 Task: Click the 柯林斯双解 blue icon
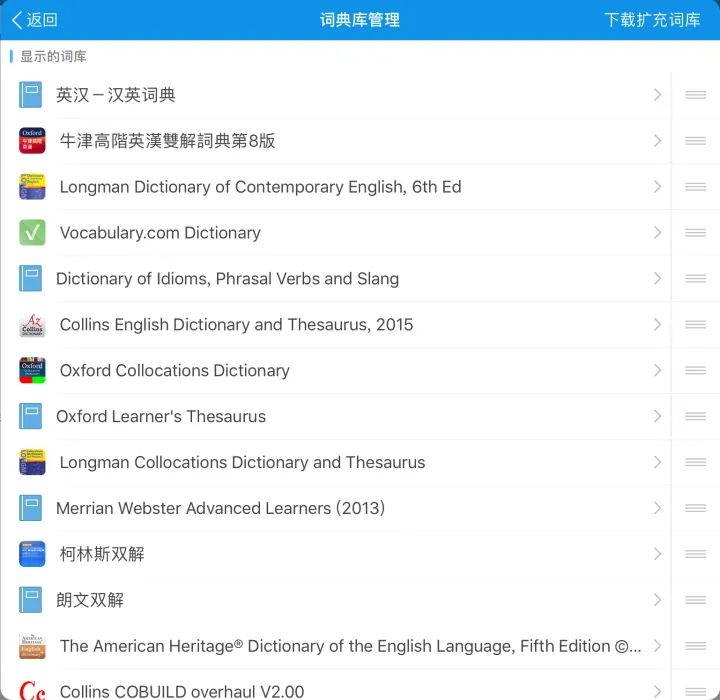32,554
